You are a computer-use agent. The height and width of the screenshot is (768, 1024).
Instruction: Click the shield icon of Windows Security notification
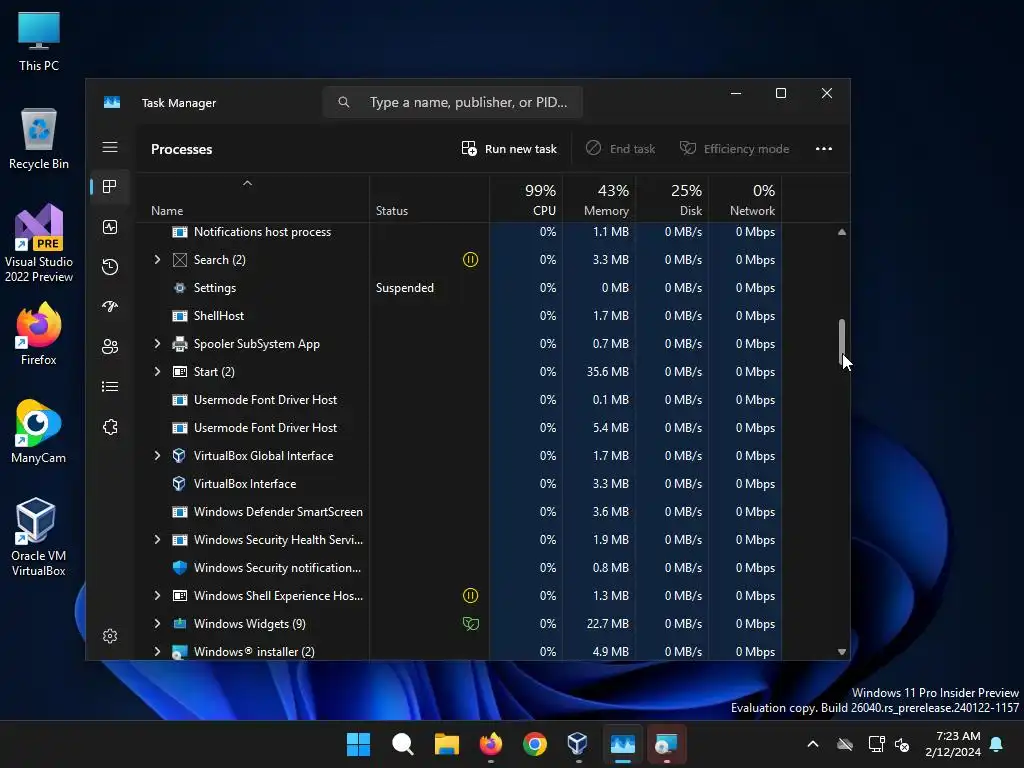click(x=180, y=568)
